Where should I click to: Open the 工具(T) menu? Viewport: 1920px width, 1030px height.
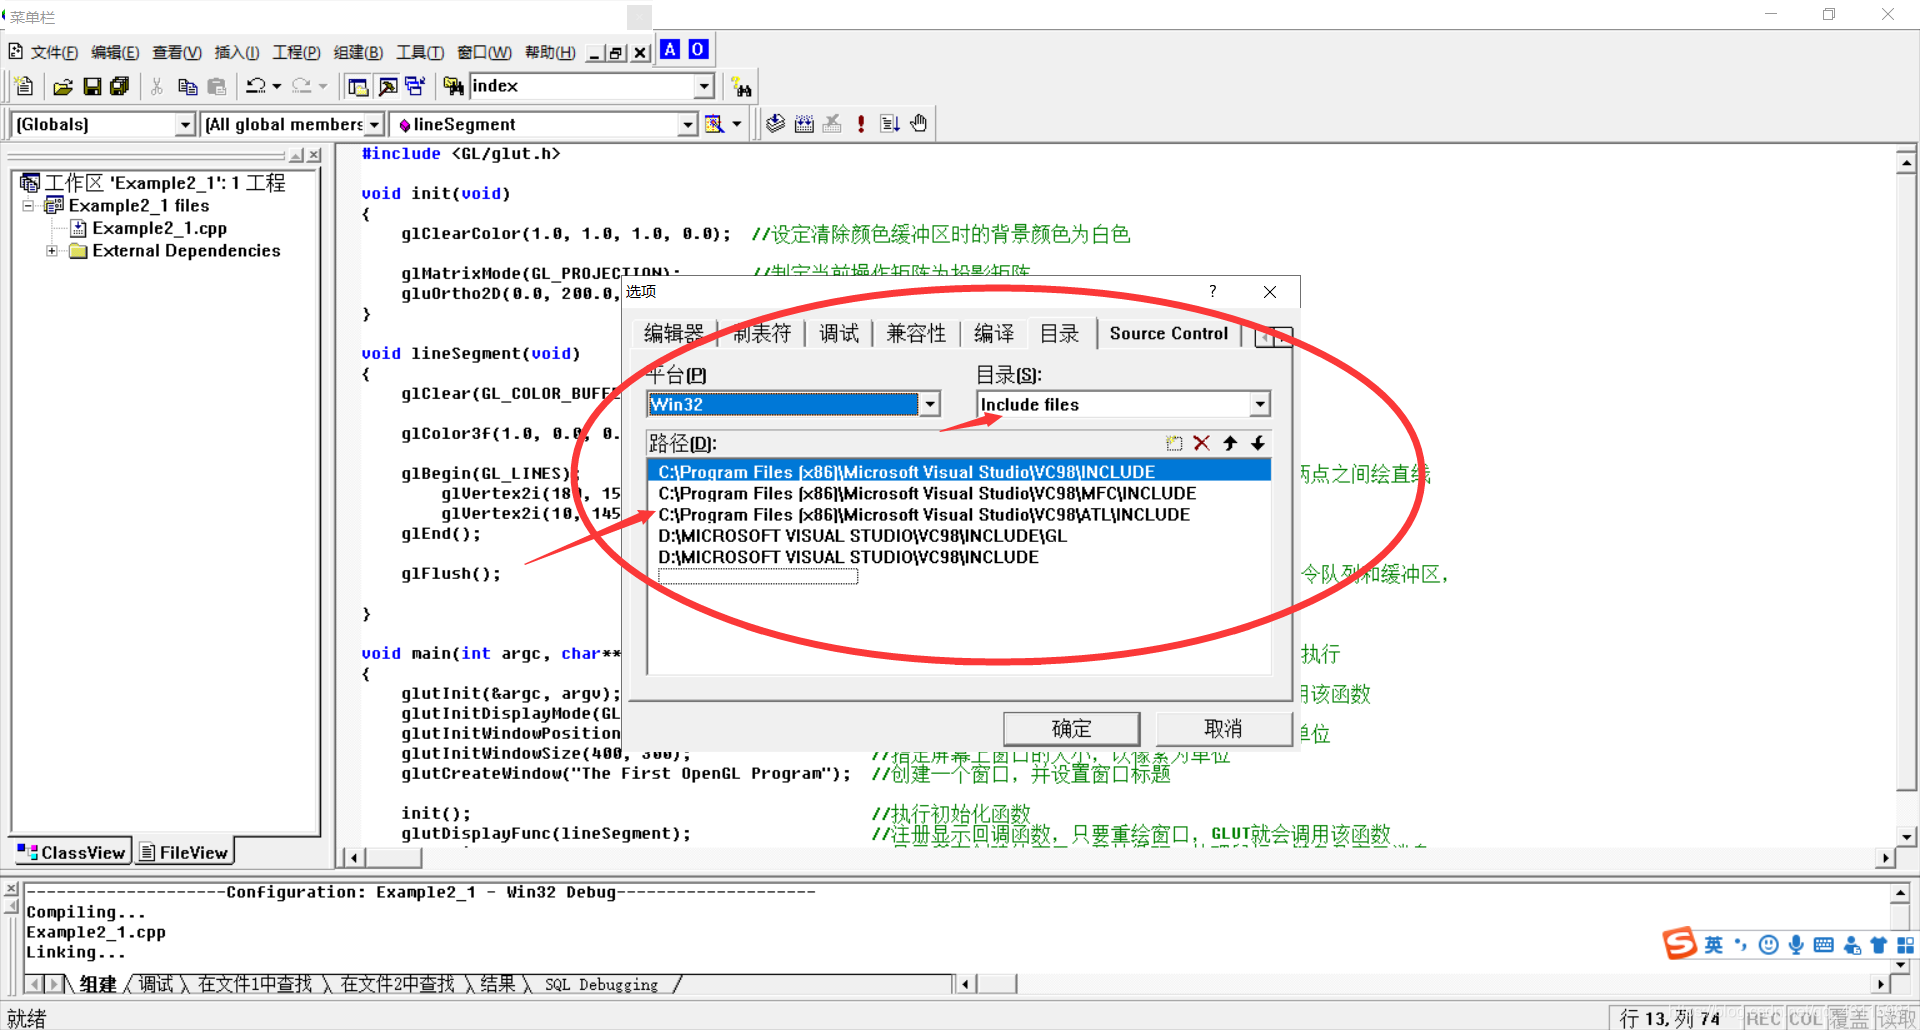[x=420, y=53]
